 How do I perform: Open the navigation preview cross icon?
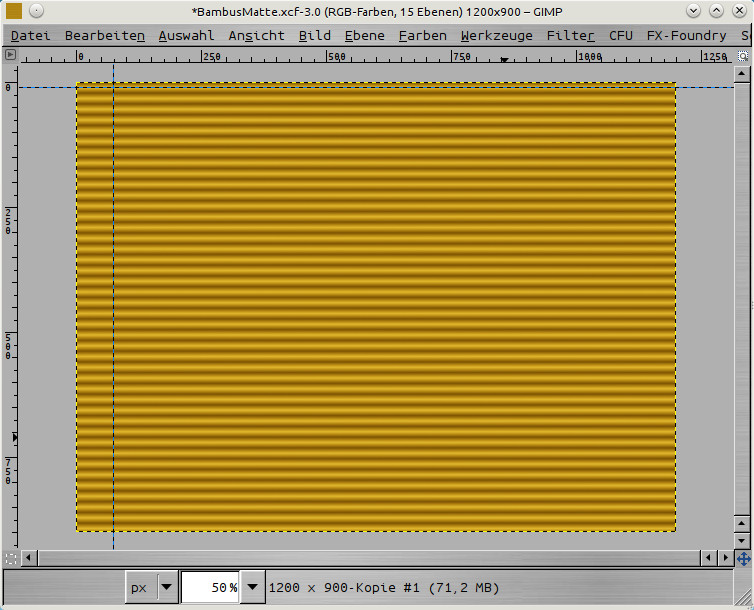(742, 558)
